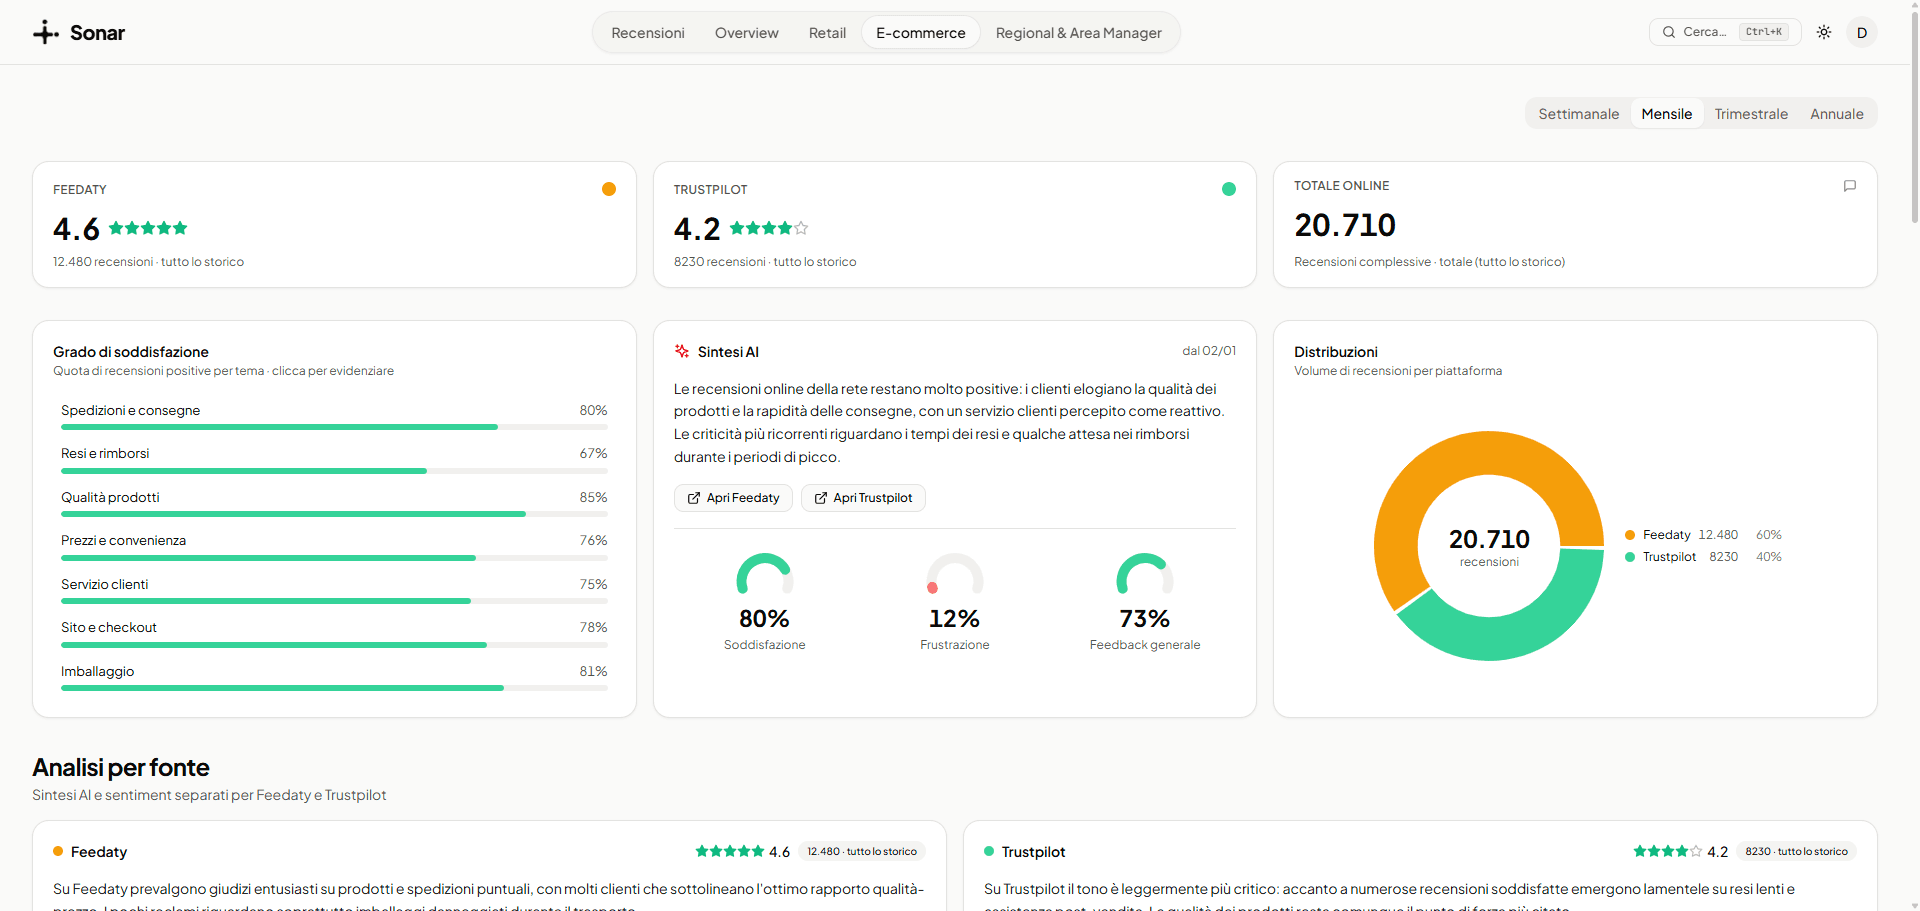Viewport: 1920px width, 911px height.
Task: Click the Trustpilot 4.2 score in top card
Action: pos(697,229)
